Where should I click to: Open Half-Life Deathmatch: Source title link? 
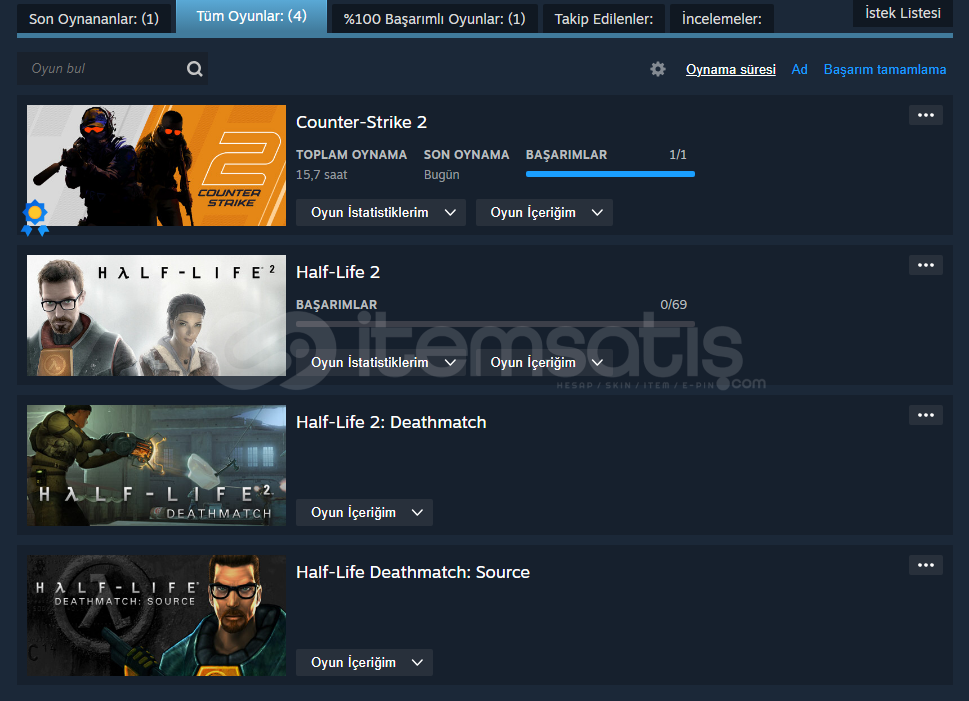413,572
